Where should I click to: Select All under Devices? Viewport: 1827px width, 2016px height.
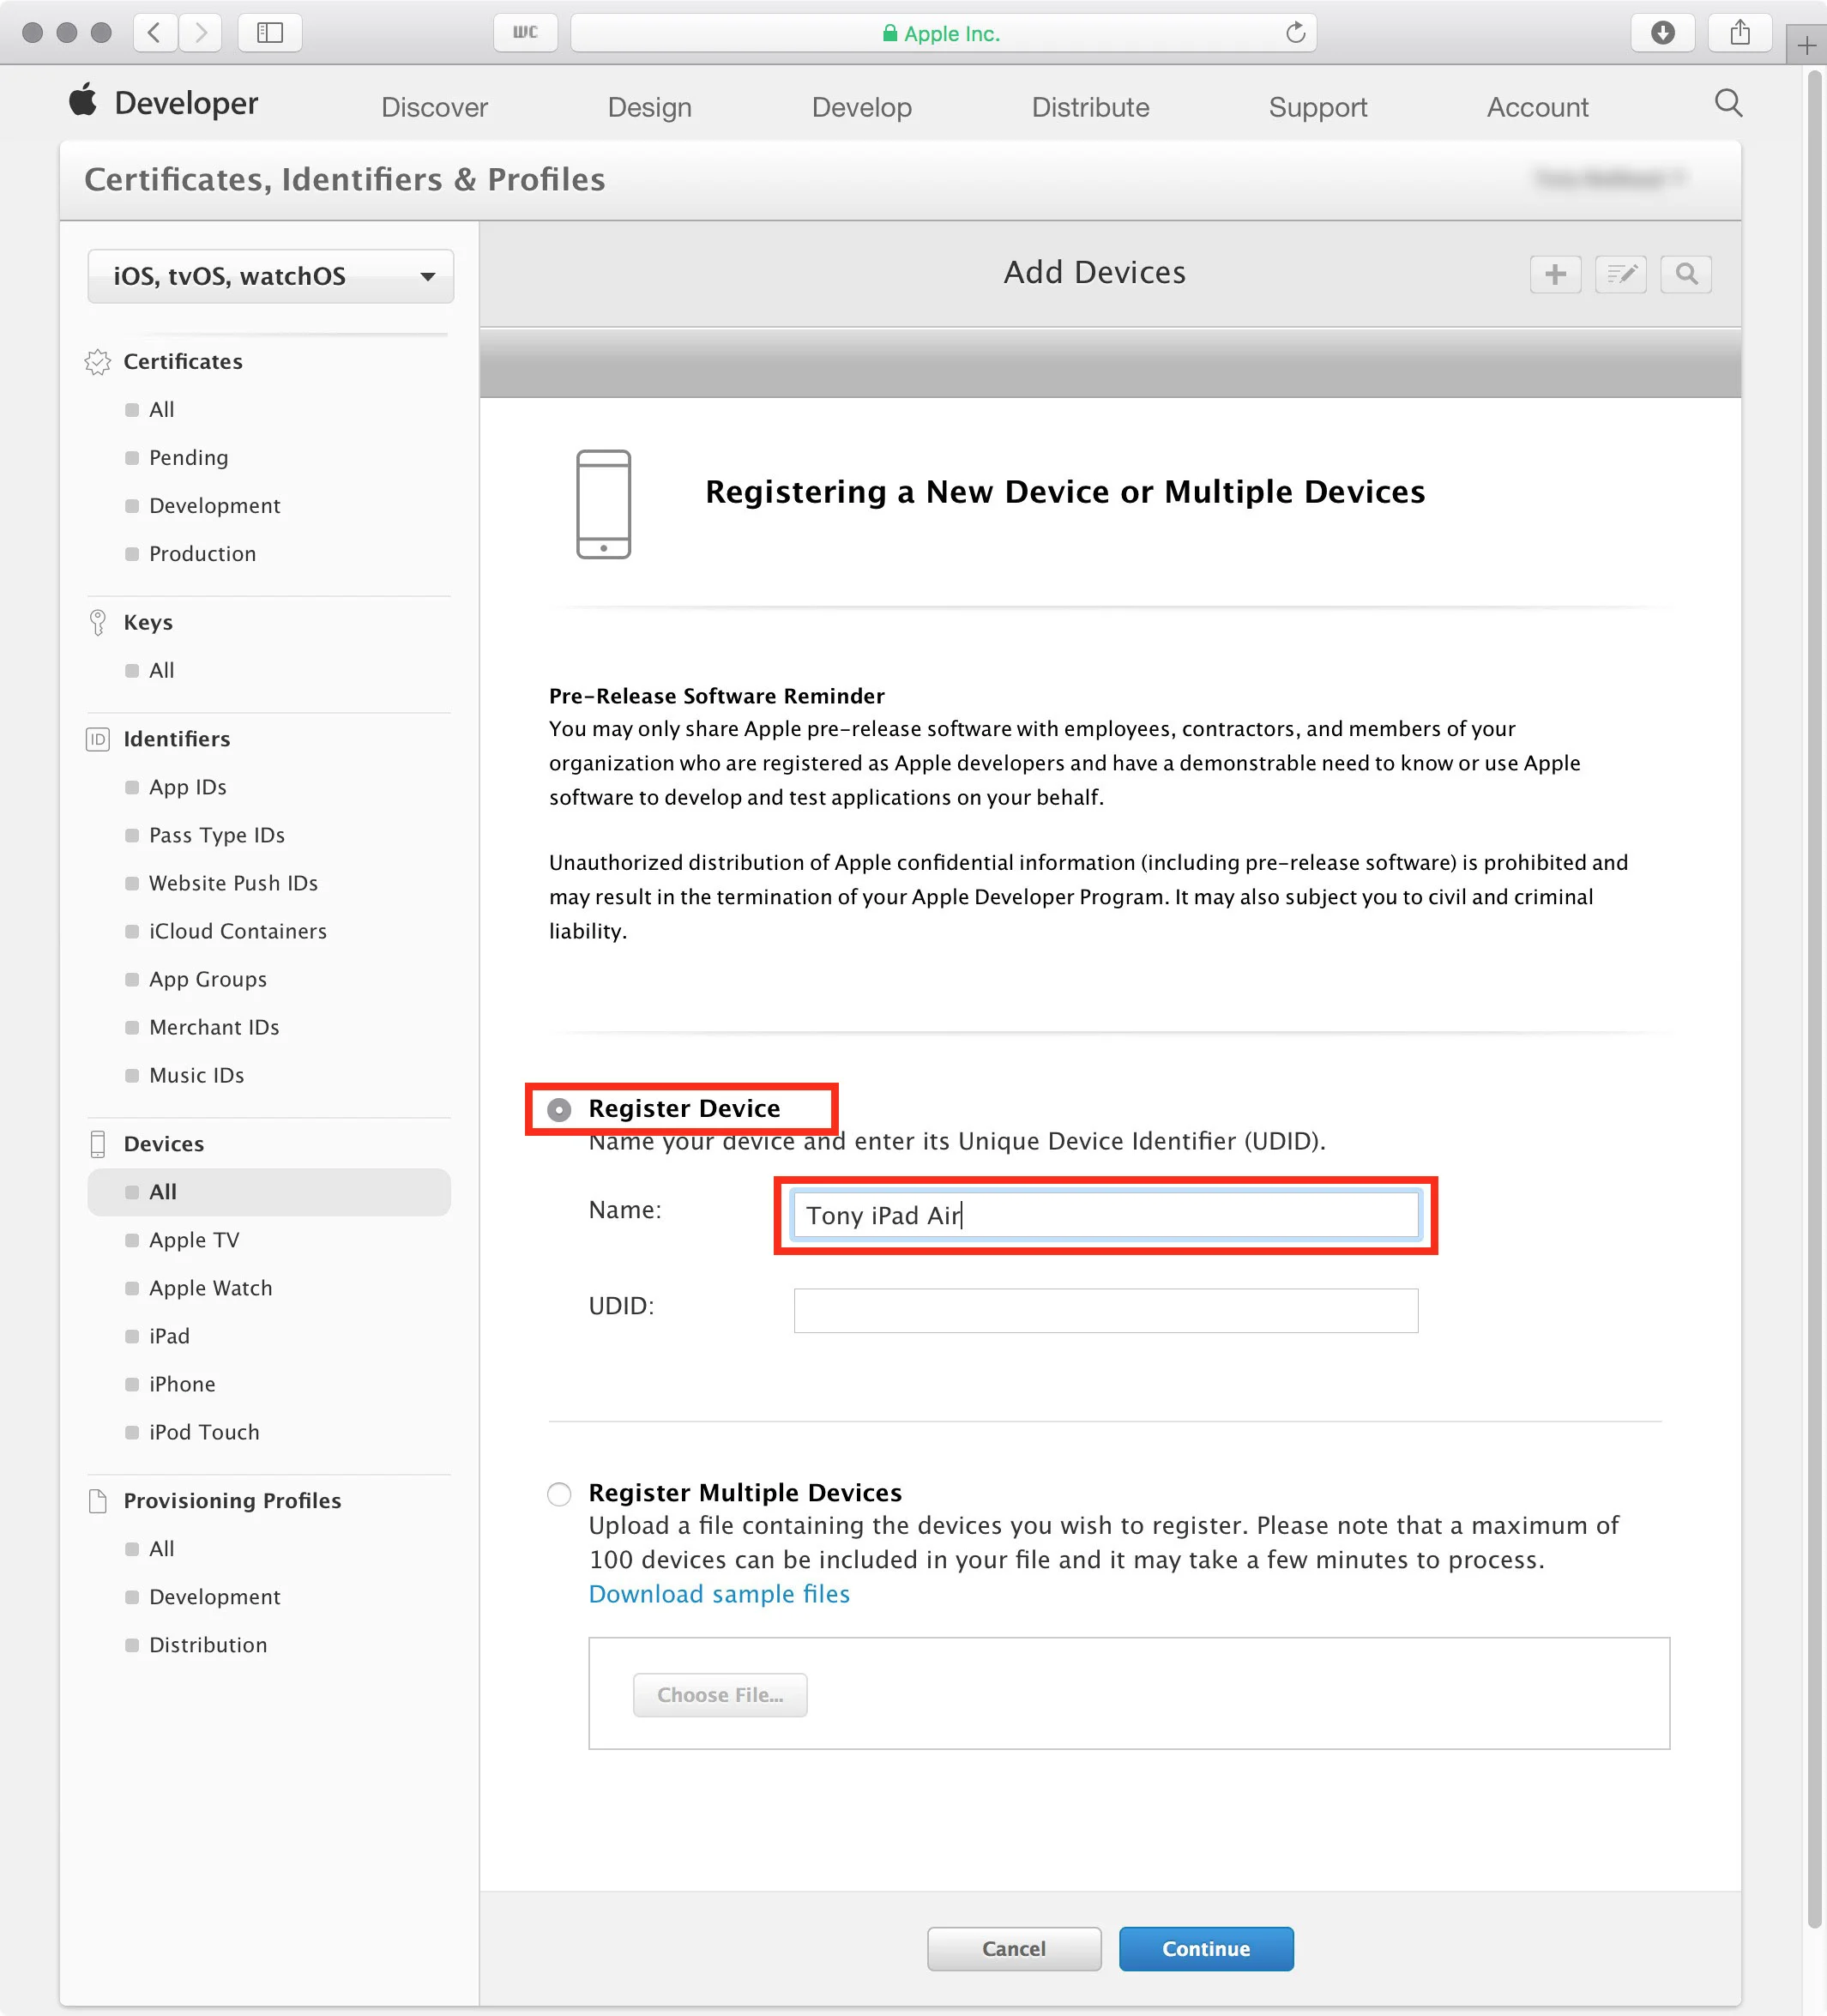point(269,1193)
